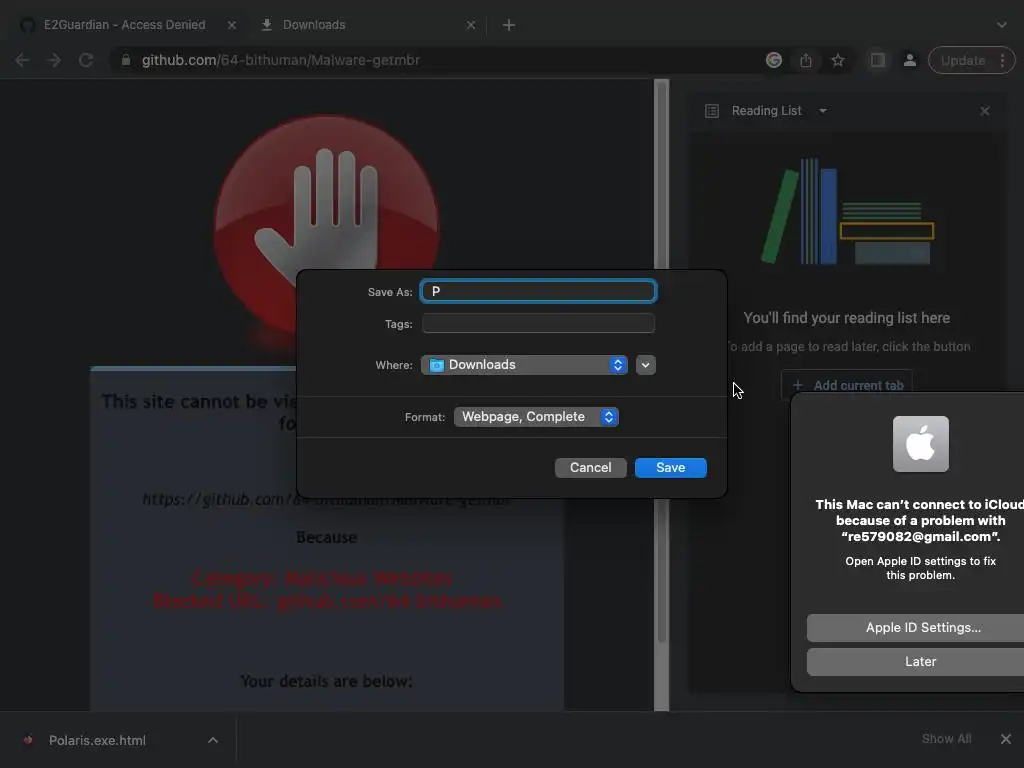Click the Google account icon in address bar
The width and height of the screenshot is (1024, 768).
[774, 60]
